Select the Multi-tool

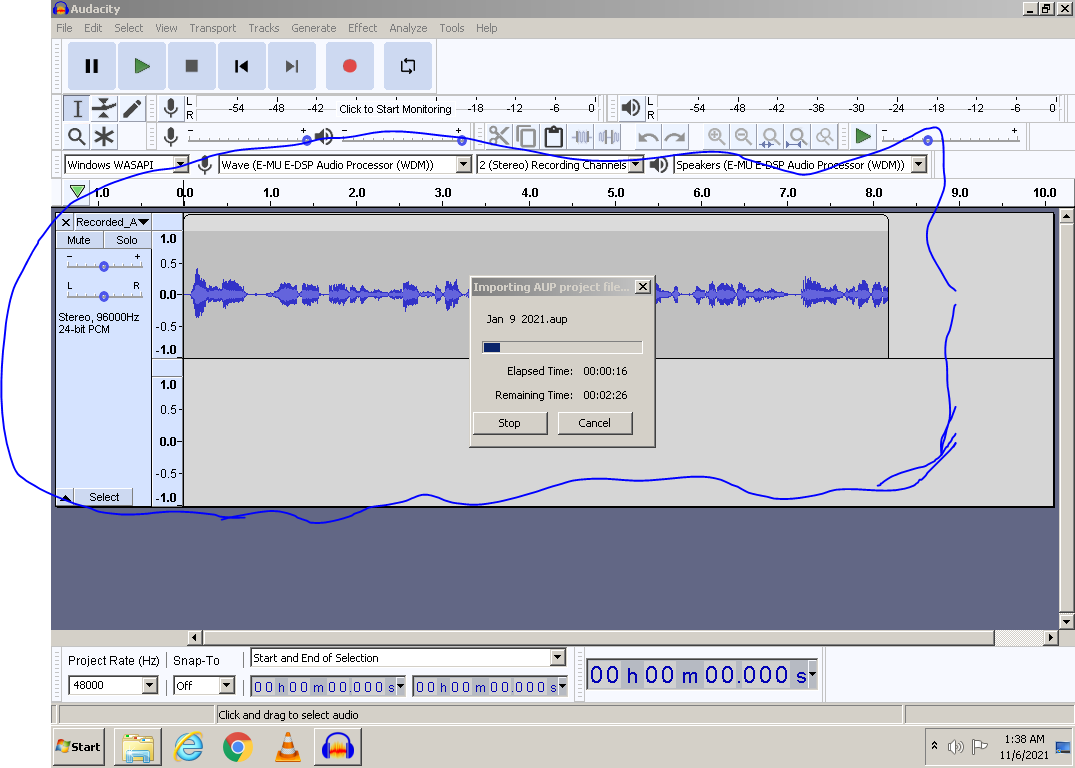click(x=105, y=137)
